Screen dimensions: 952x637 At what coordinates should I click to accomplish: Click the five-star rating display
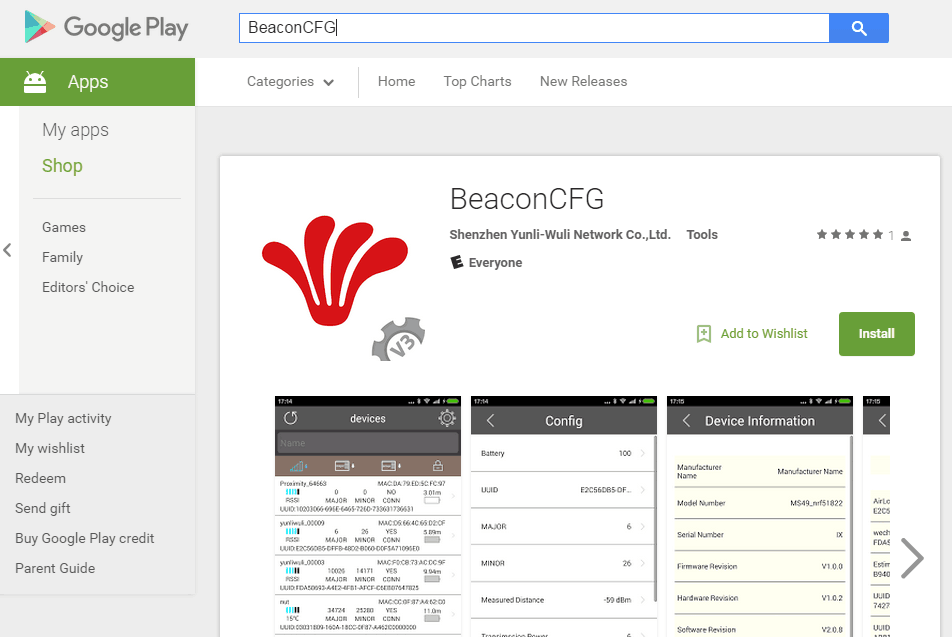[x=849, y=234]
